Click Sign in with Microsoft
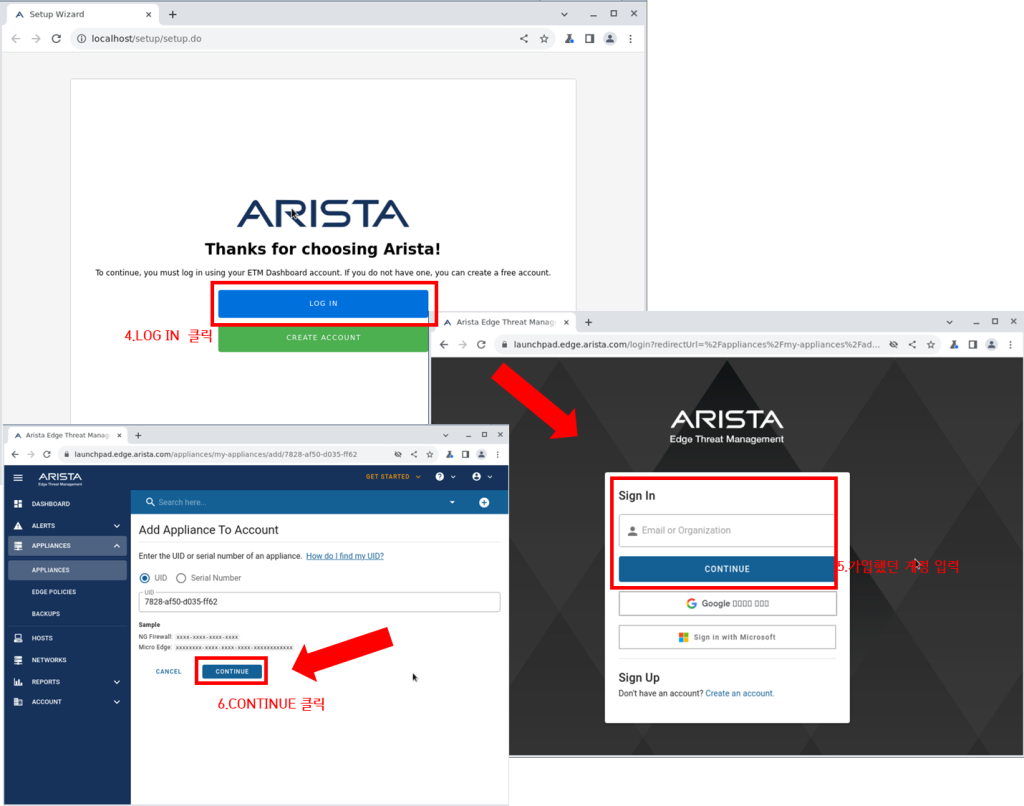The image size is (1024, 806). [728, 637]
